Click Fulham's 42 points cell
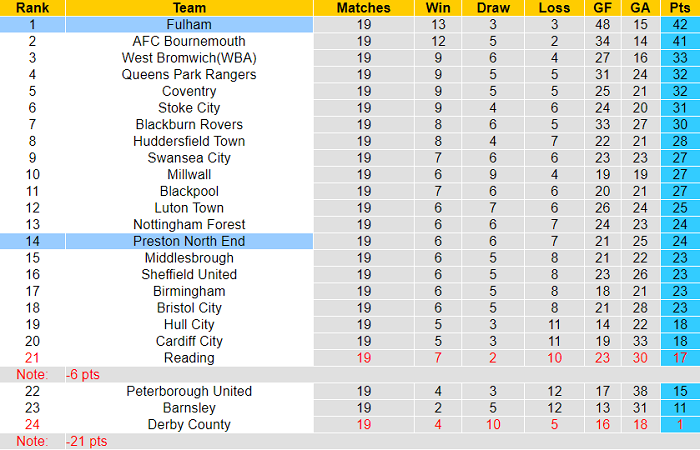 point(678,24)
